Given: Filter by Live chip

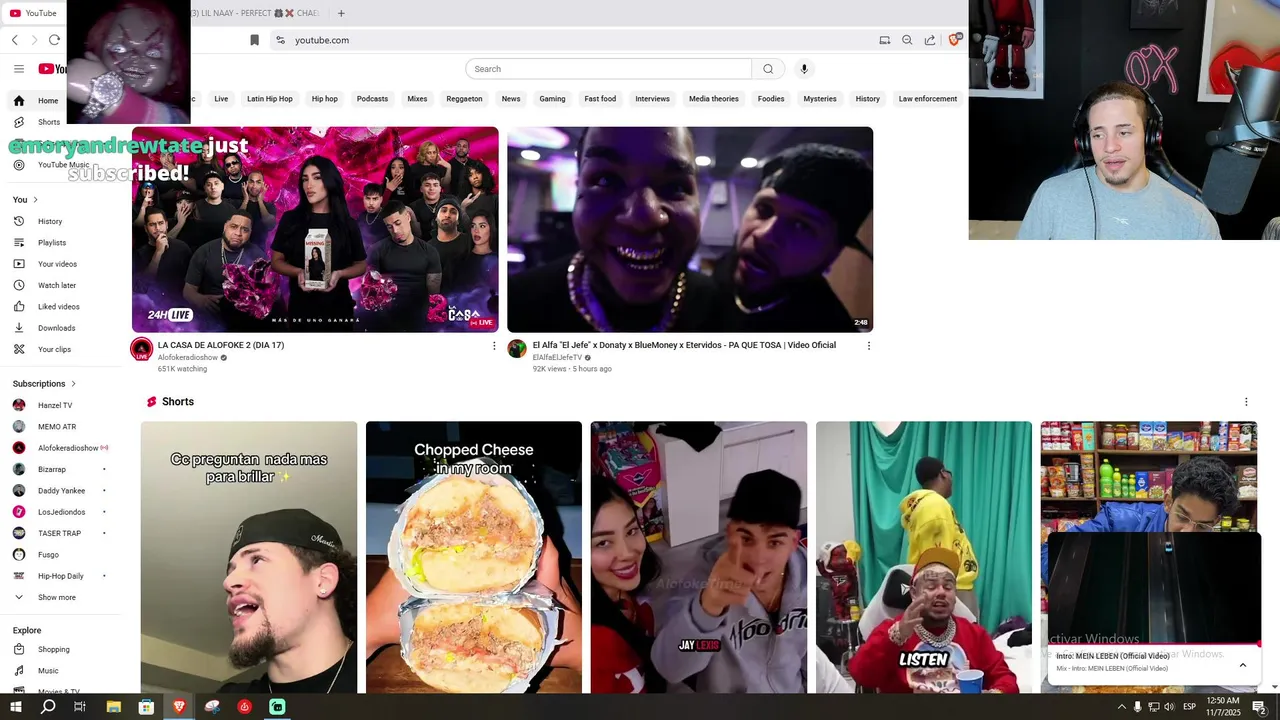Looking at the screenshot, I should (221, 99).
